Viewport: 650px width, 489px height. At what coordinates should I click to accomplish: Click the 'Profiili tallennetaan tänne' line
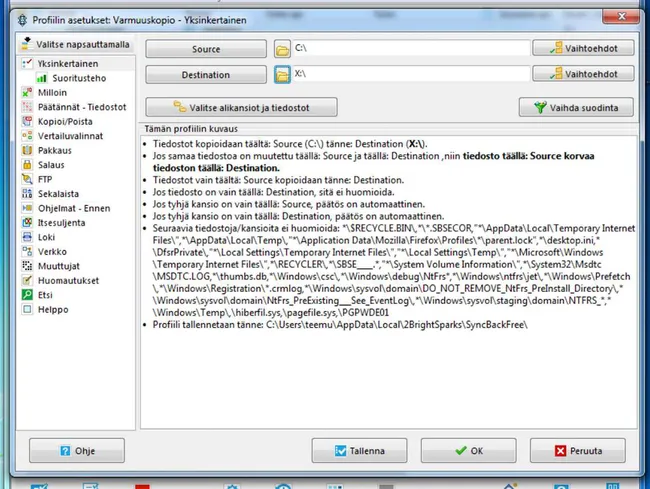click(340, 324)
